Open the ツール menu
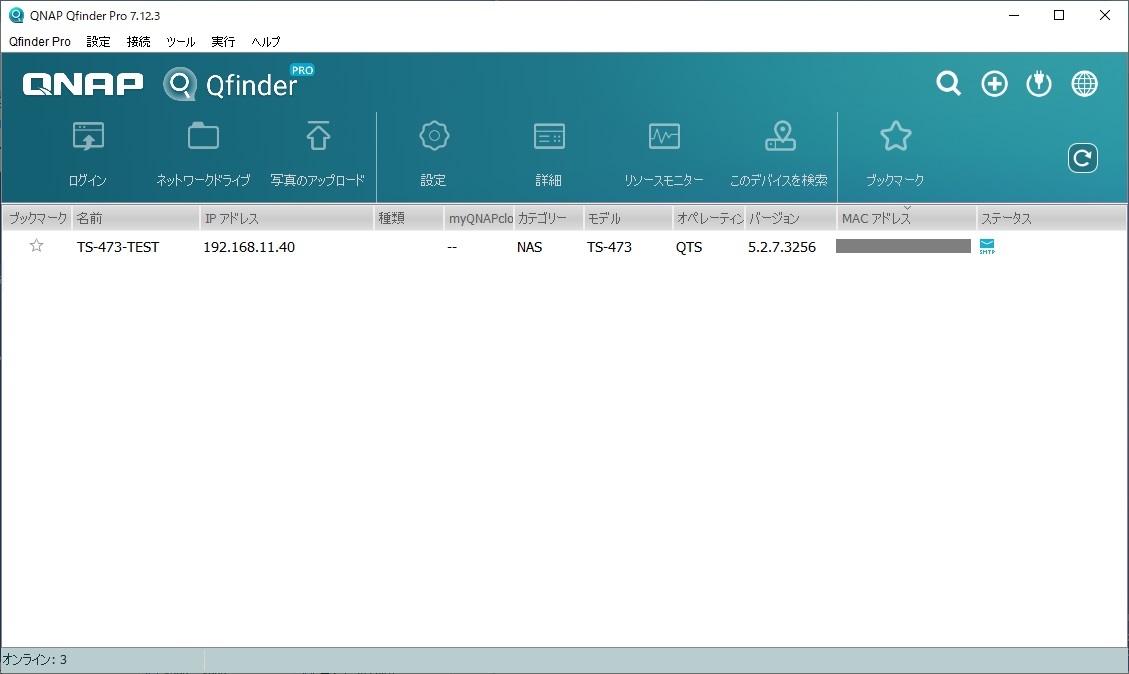This screenshot has height=674, width=1129. [x=180, y=42]
